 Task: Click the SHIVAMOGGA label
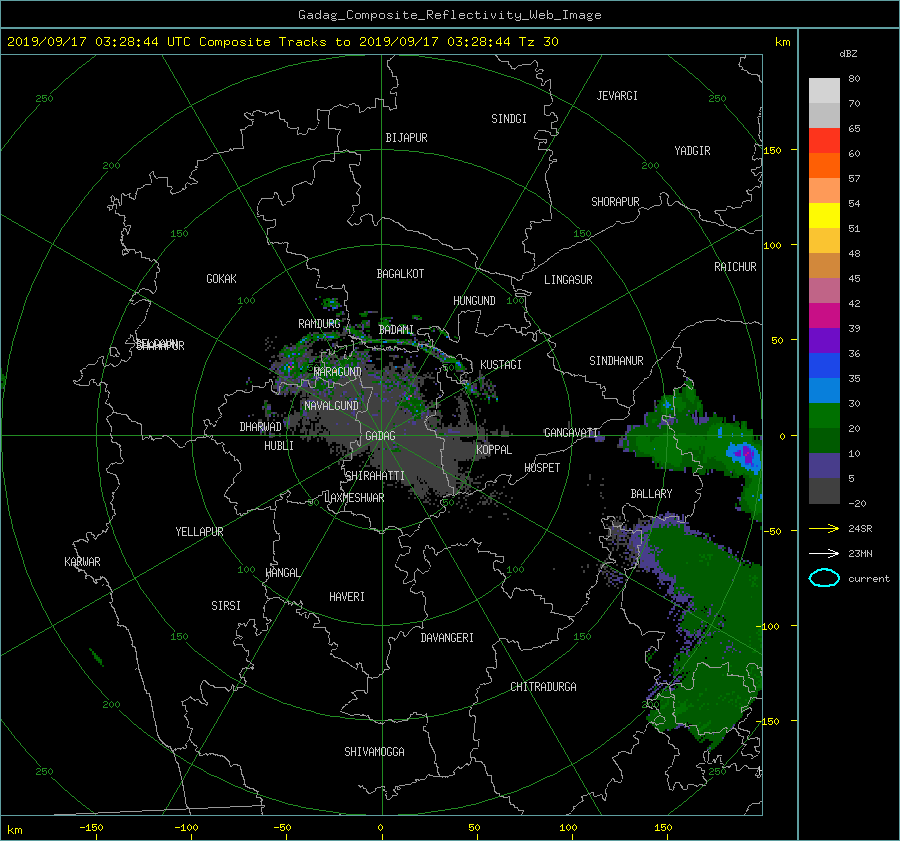[374, 751]
